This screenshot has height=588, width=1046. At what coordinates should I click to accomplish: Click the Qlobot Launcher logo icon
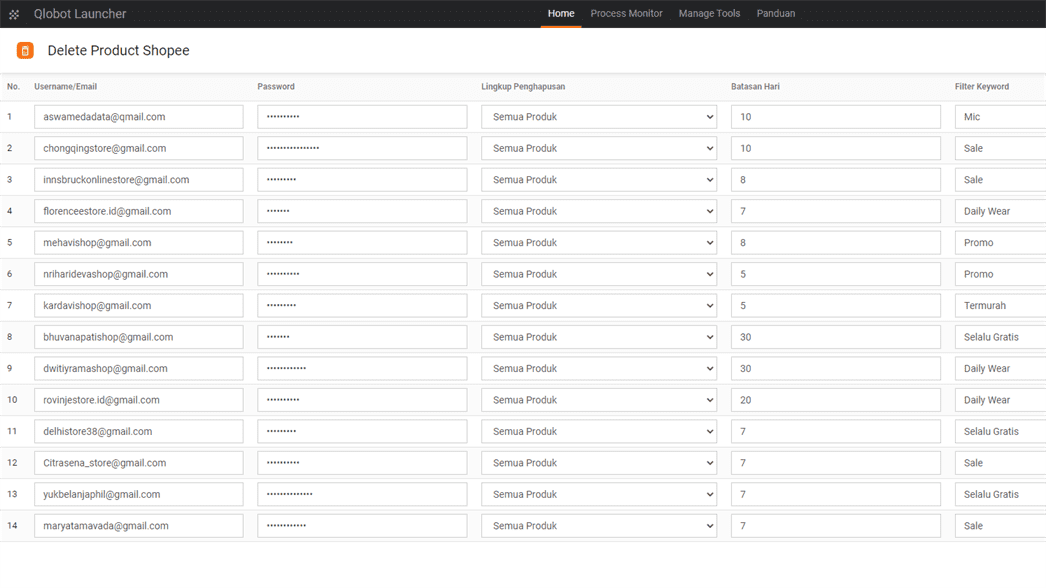click(14, 14)
